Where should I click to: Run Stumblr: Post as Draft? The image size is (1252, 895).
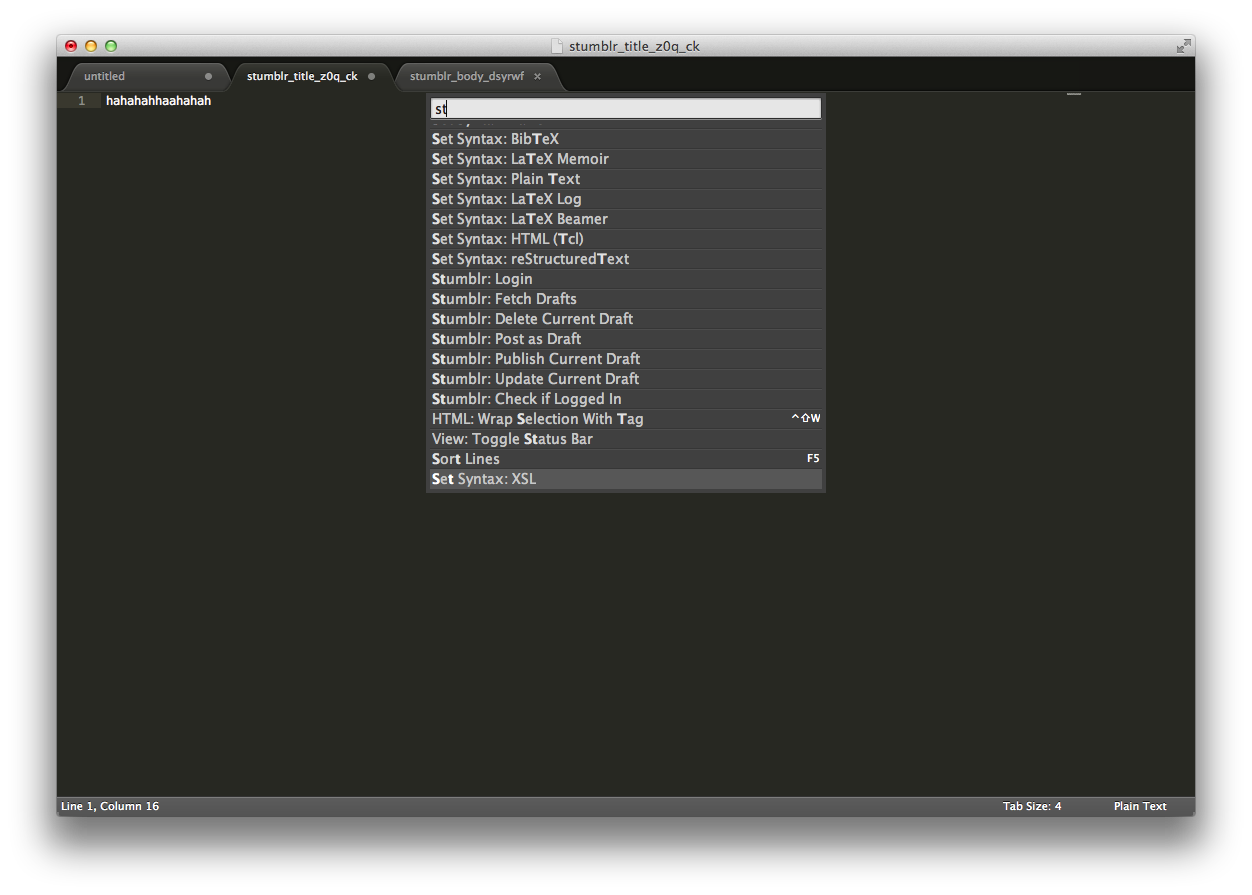click(626, 339)
